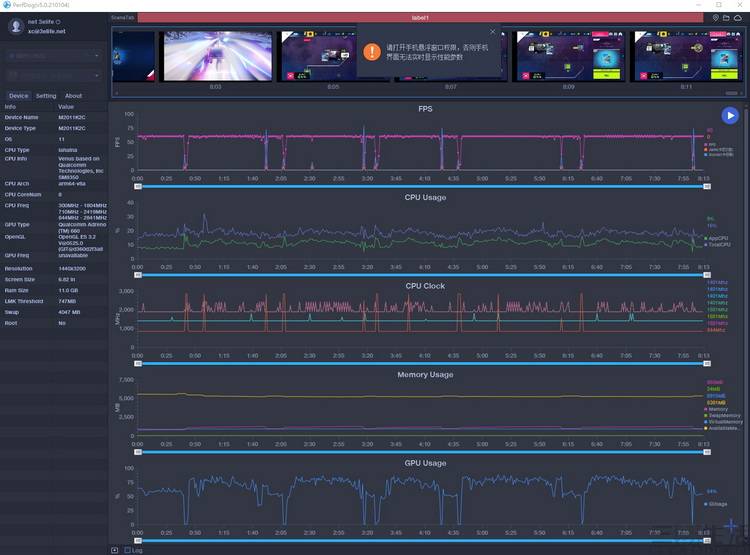
Task: Switch to the About tab
Action: pos(74,96)
